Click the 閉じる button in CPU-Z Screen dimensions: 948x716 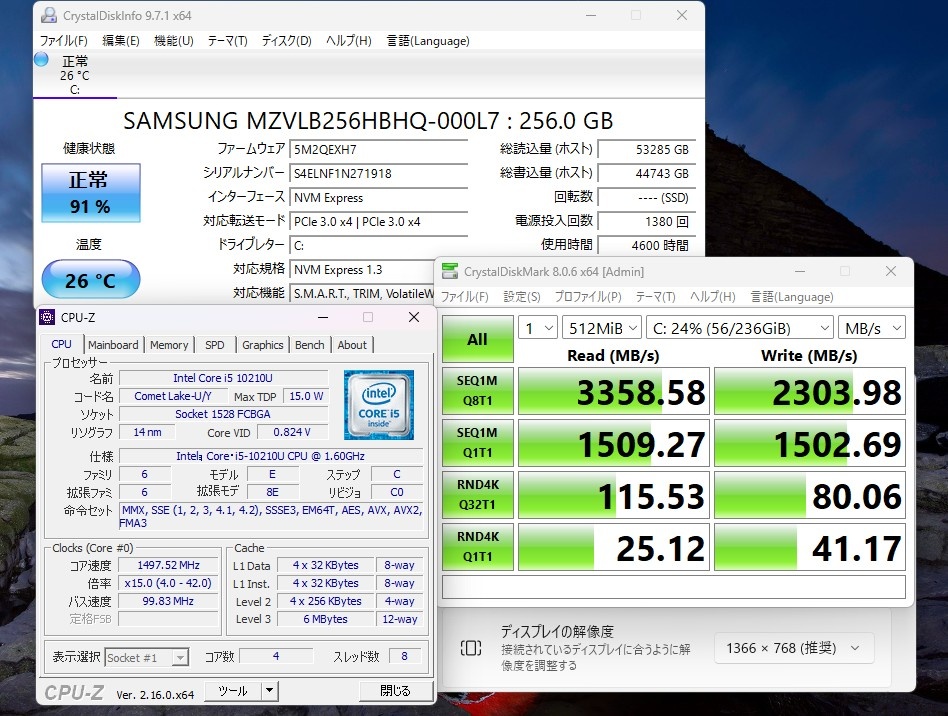(x=394, y=691)
